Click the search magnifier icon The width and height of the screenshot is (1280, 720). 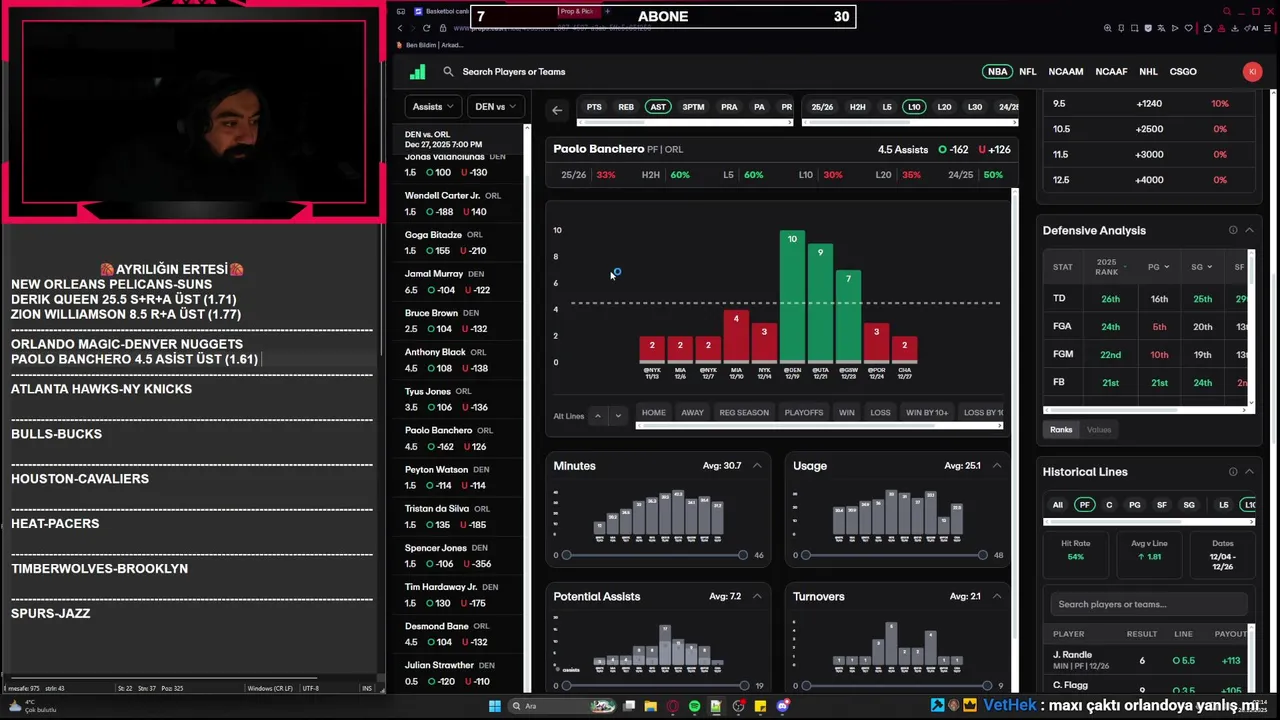coord(448,72)
